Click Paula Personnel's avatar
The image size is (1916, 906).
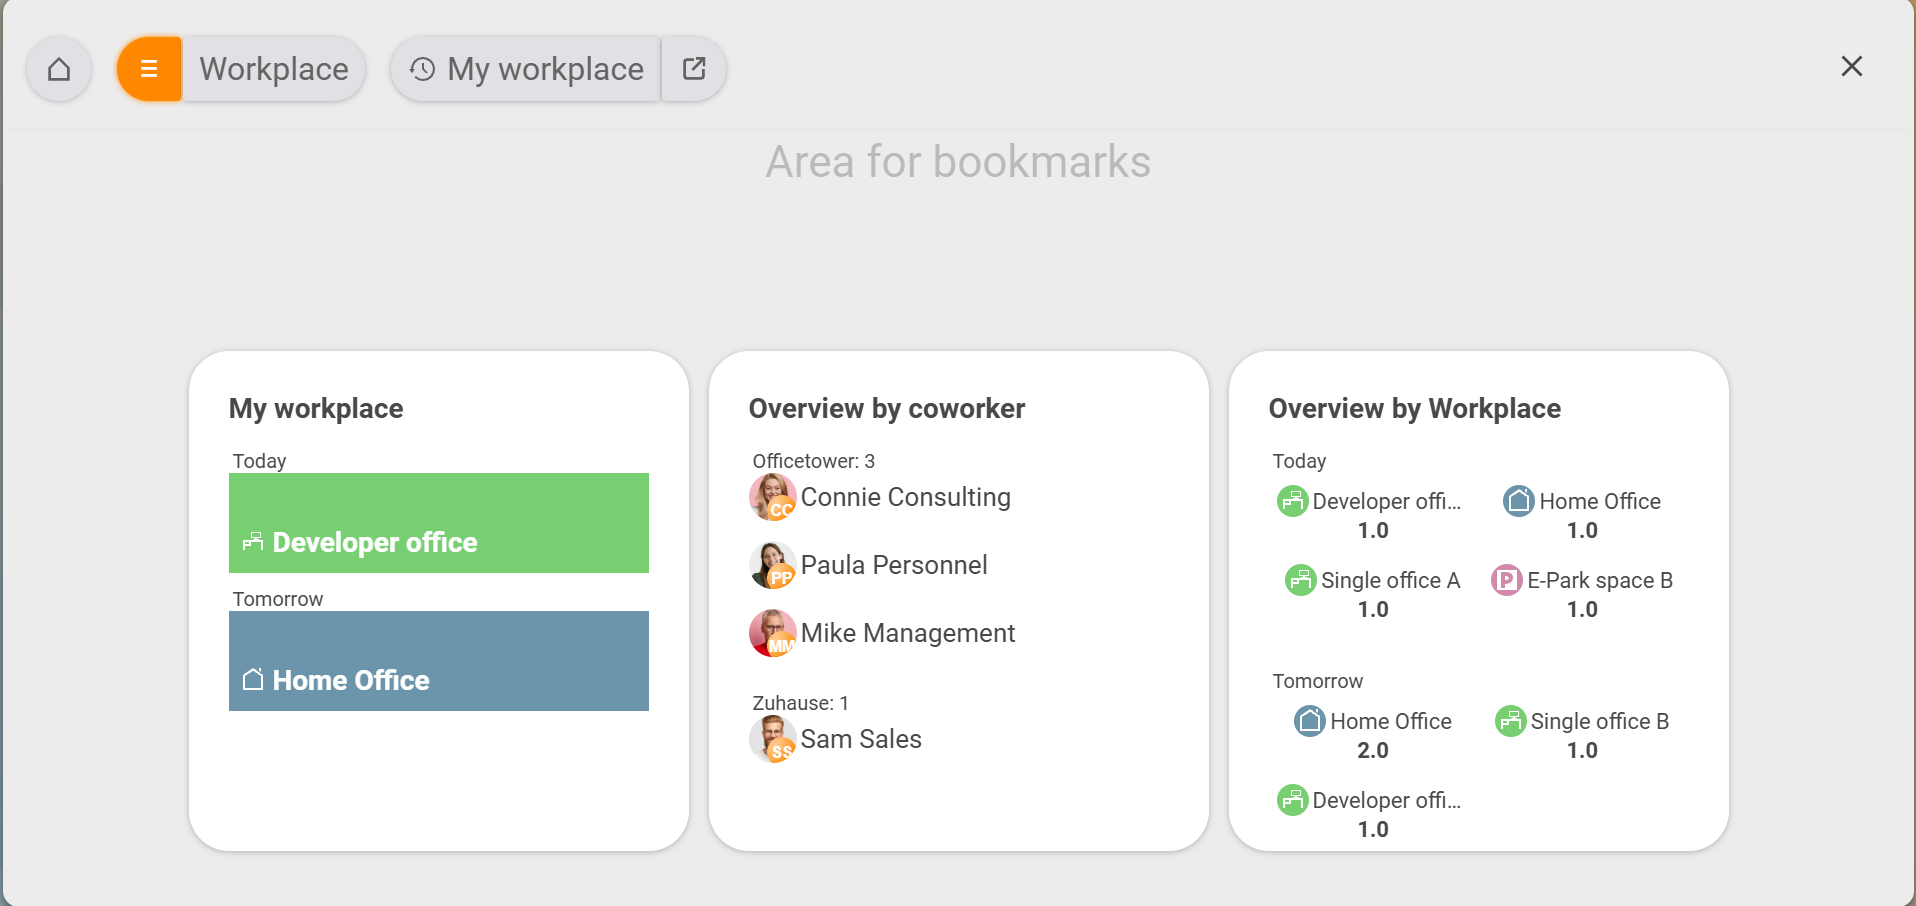tap(772, 565)
